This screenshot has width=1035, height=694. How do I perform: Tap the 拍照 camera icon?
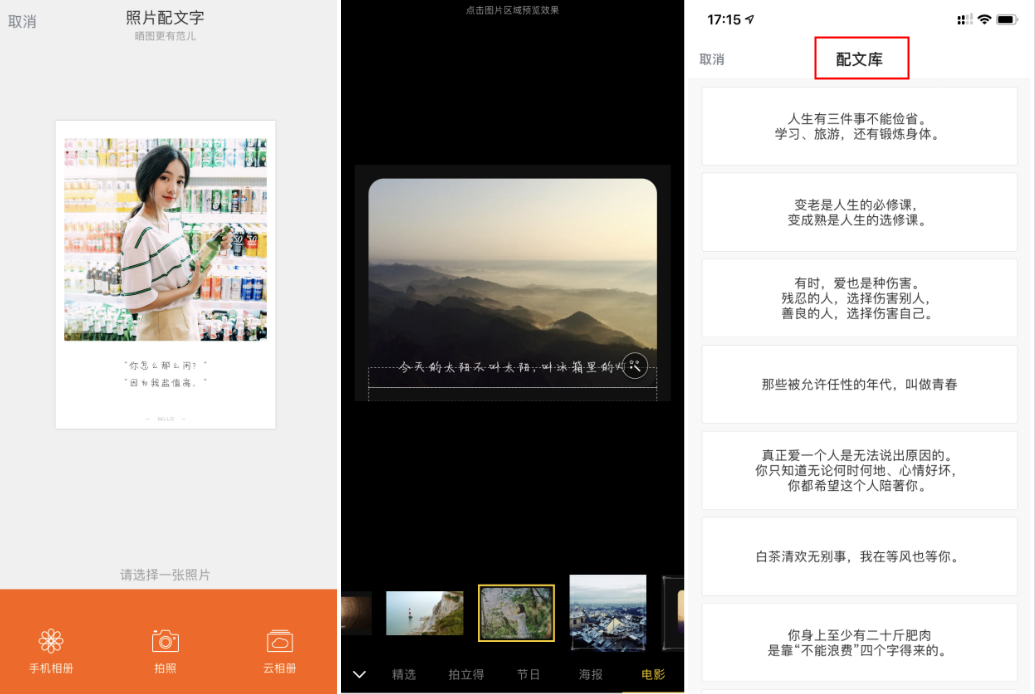point(165,641)
